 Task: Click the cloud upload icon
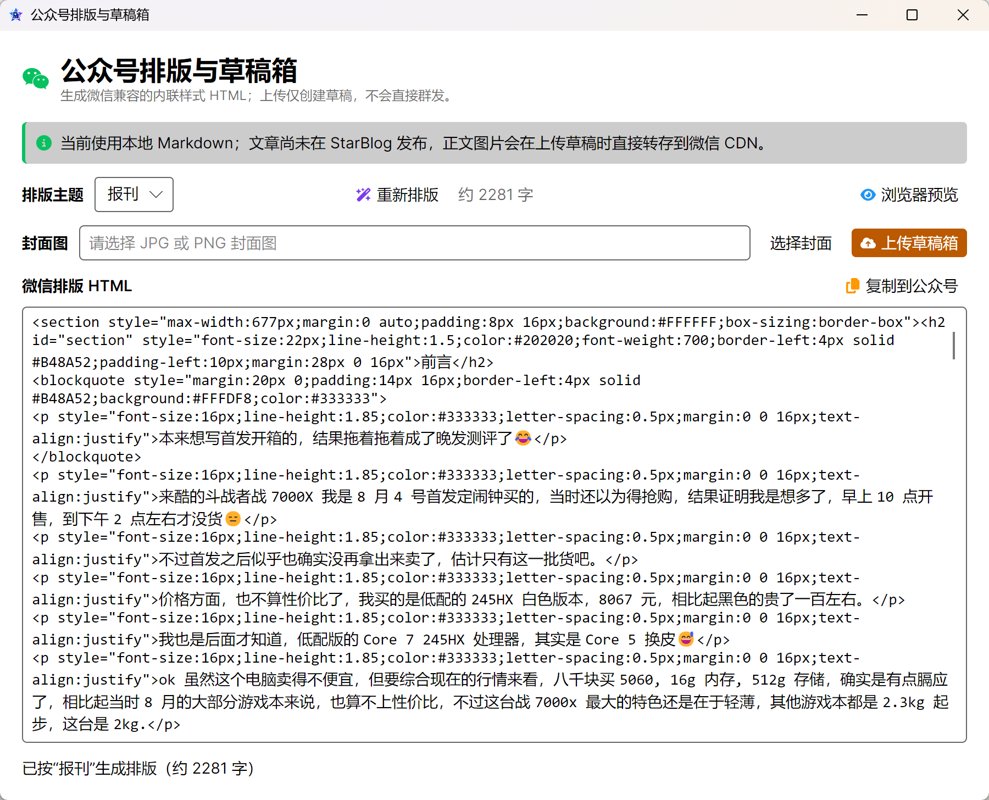coord(868,244)
